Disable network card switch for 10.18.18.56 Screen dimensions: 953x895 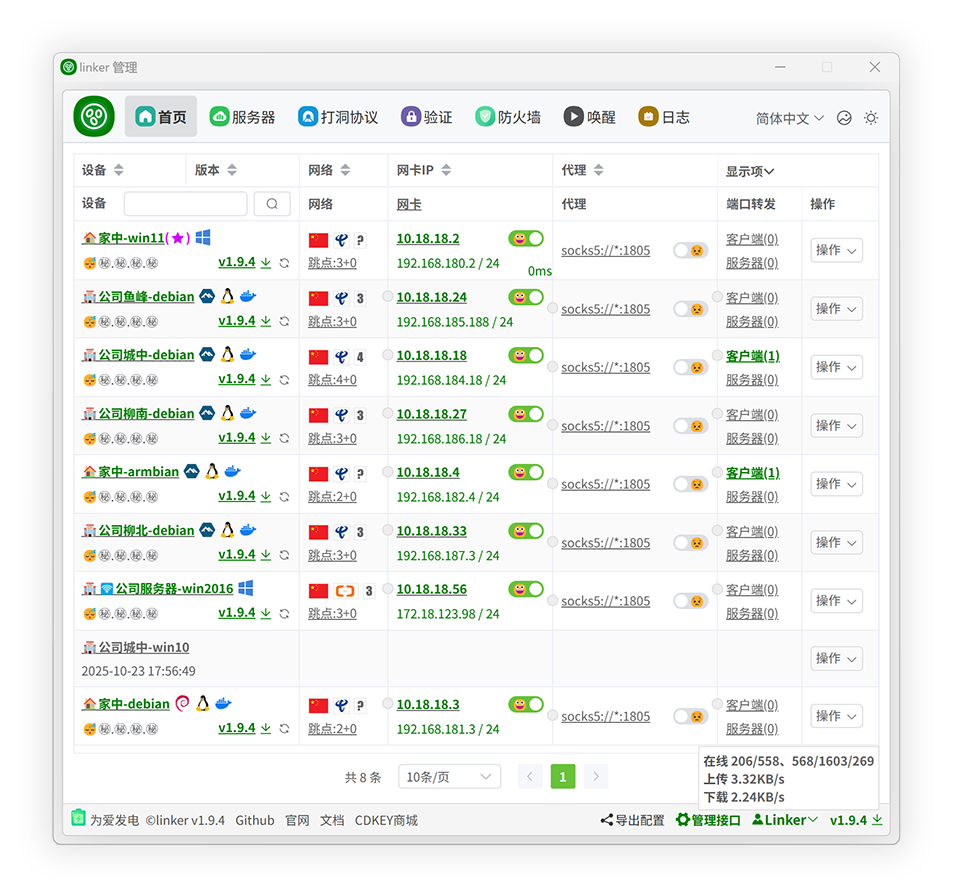[526, 589]
